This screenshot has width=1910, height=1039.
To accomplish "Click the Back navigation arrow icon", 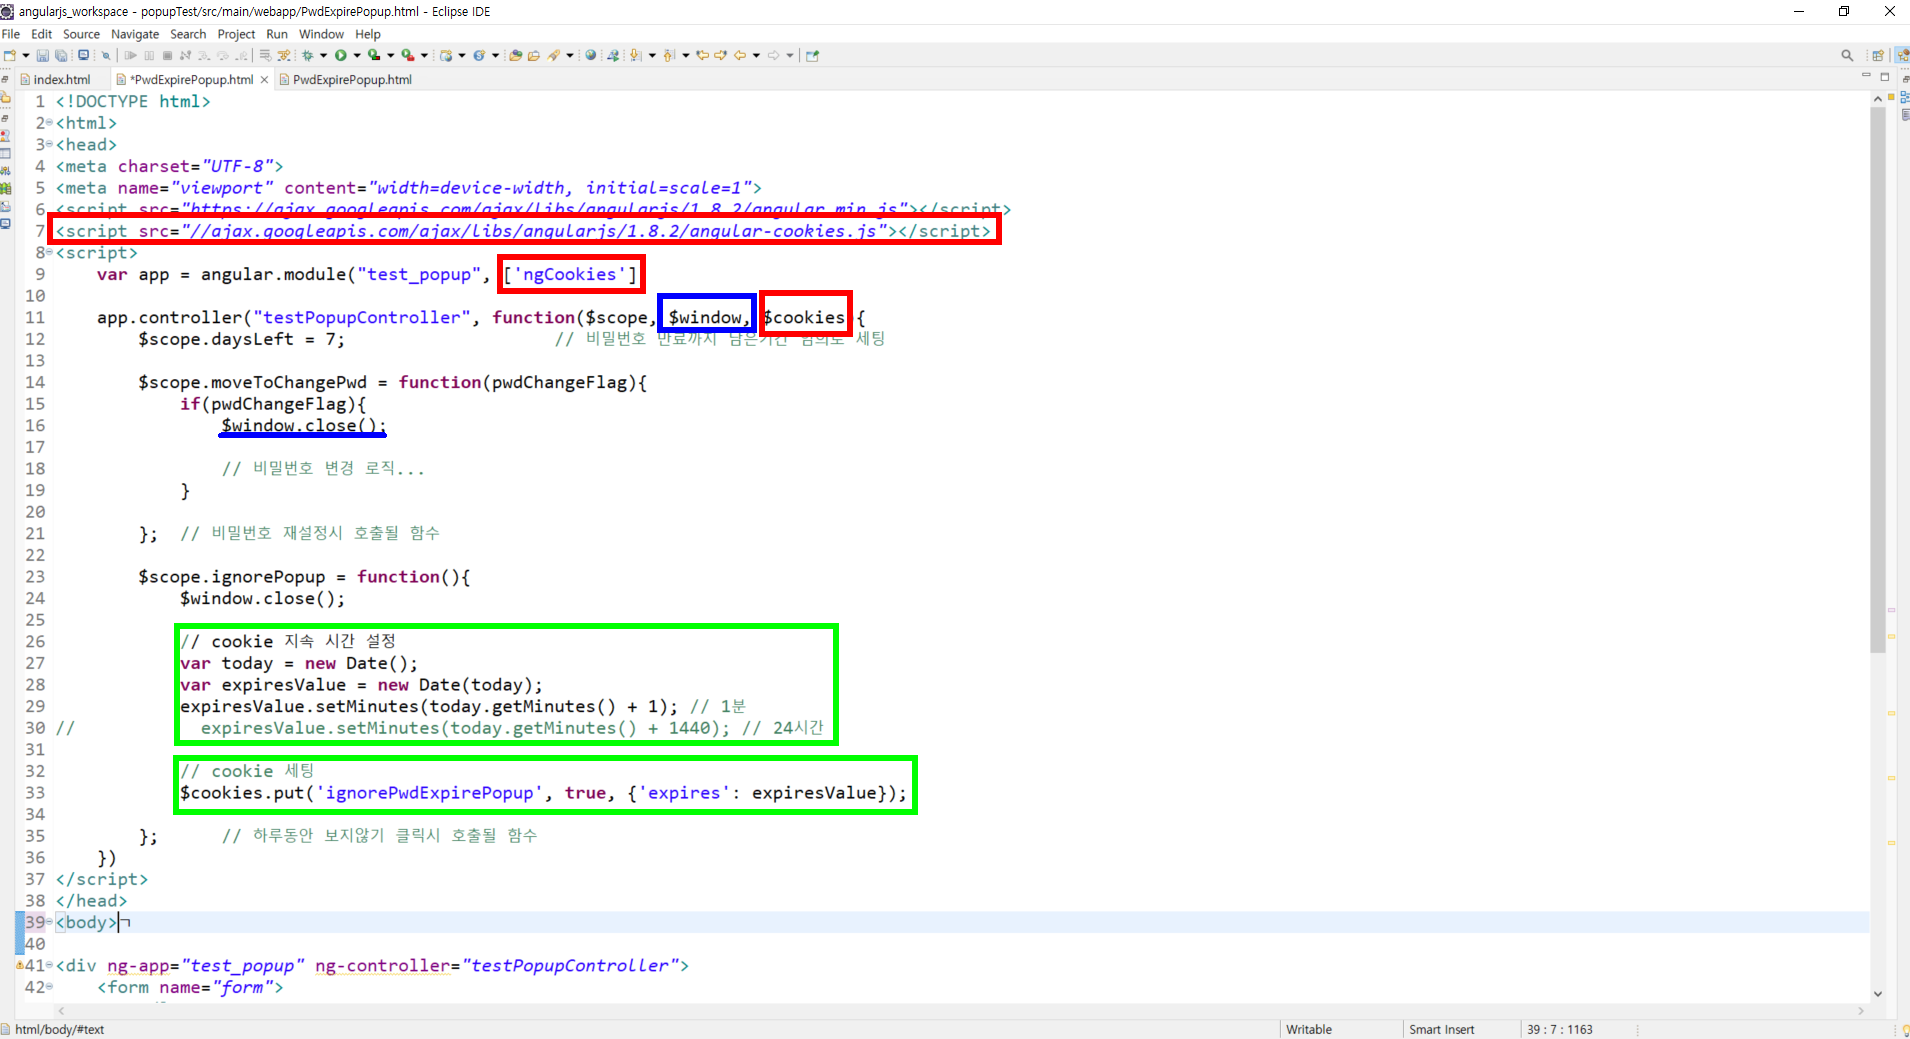I will (x=740, y=55).
